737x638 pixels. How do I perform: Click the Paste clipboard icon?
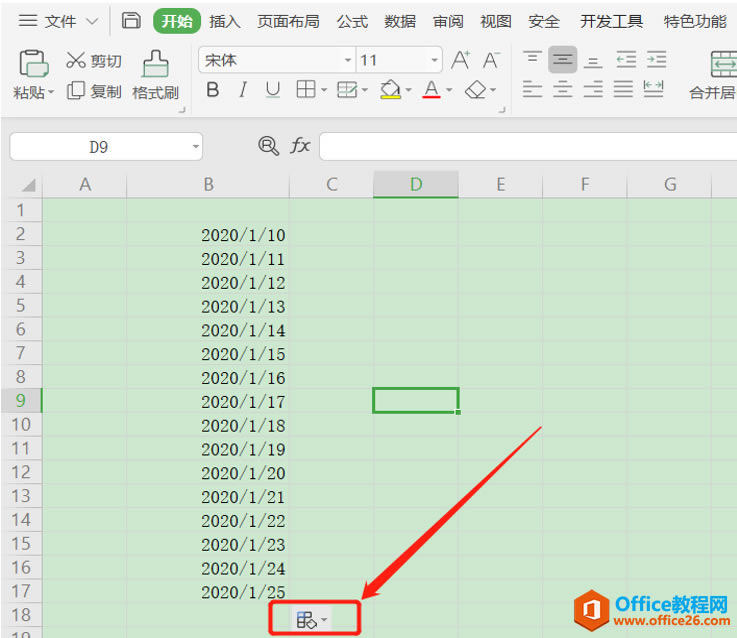pos(33,63)
